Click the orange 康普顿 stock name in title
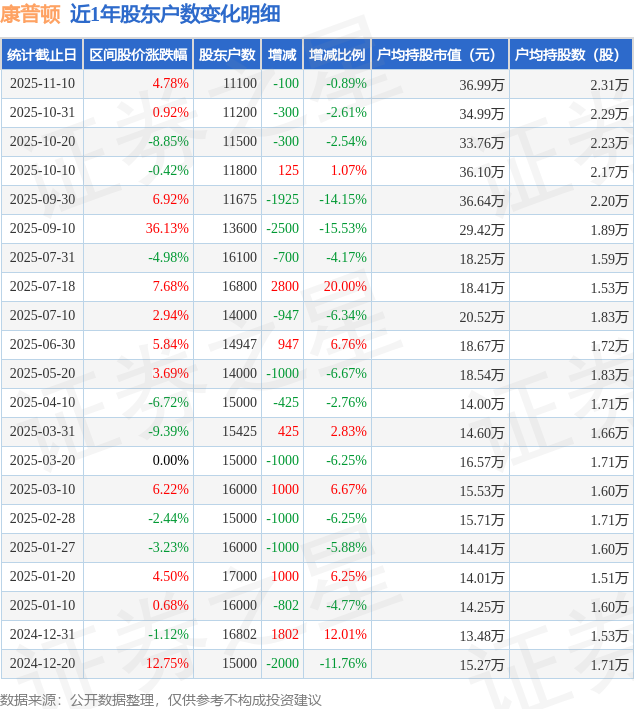The height and width of the screenshot is (709, 634). click(x=31, y=14)
